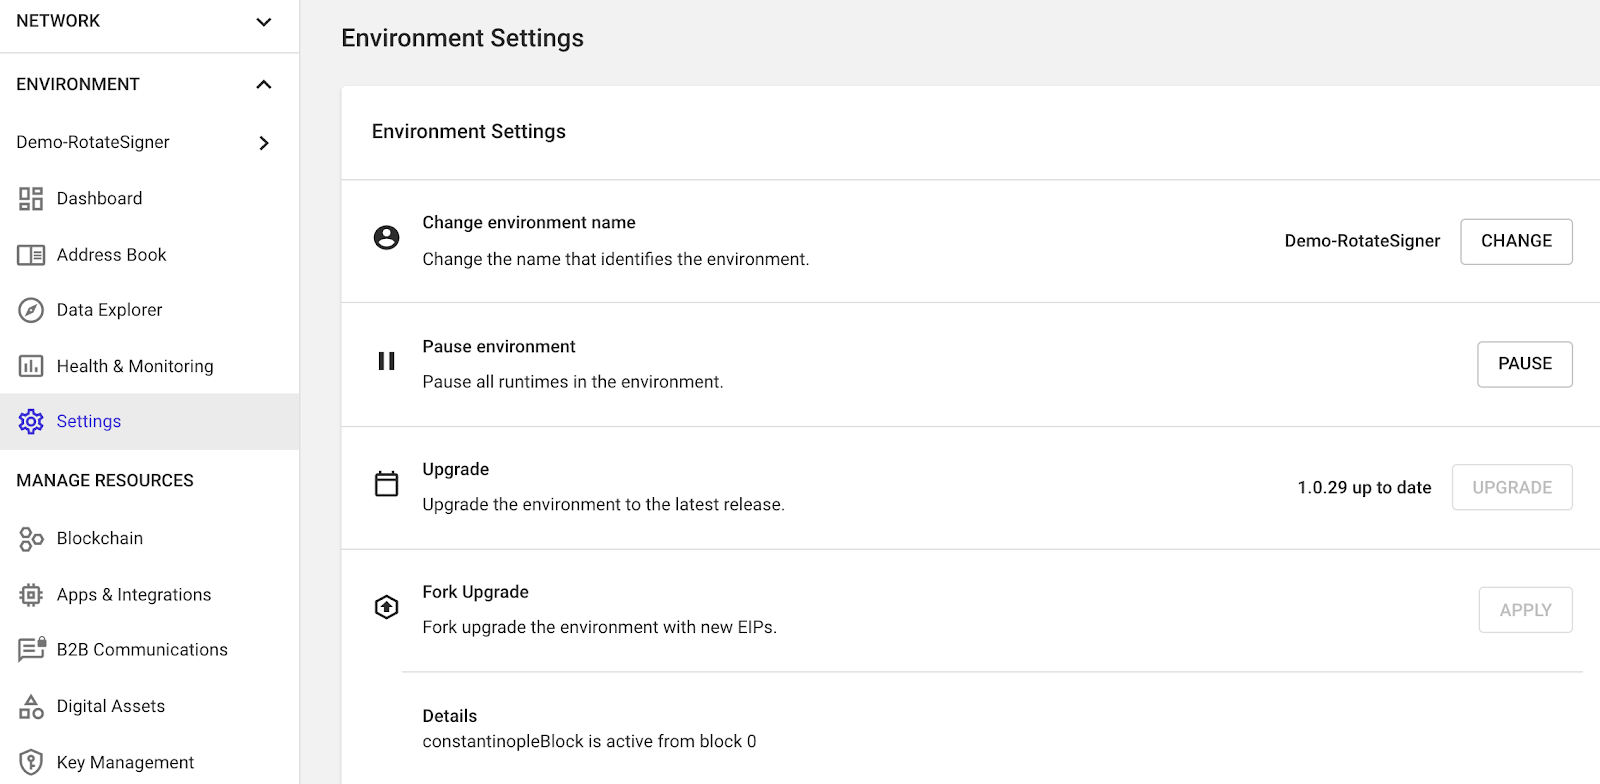The image size is (1600, 784).
Task: Click the CHANGE environment name button
Action: pos(1516,241)
